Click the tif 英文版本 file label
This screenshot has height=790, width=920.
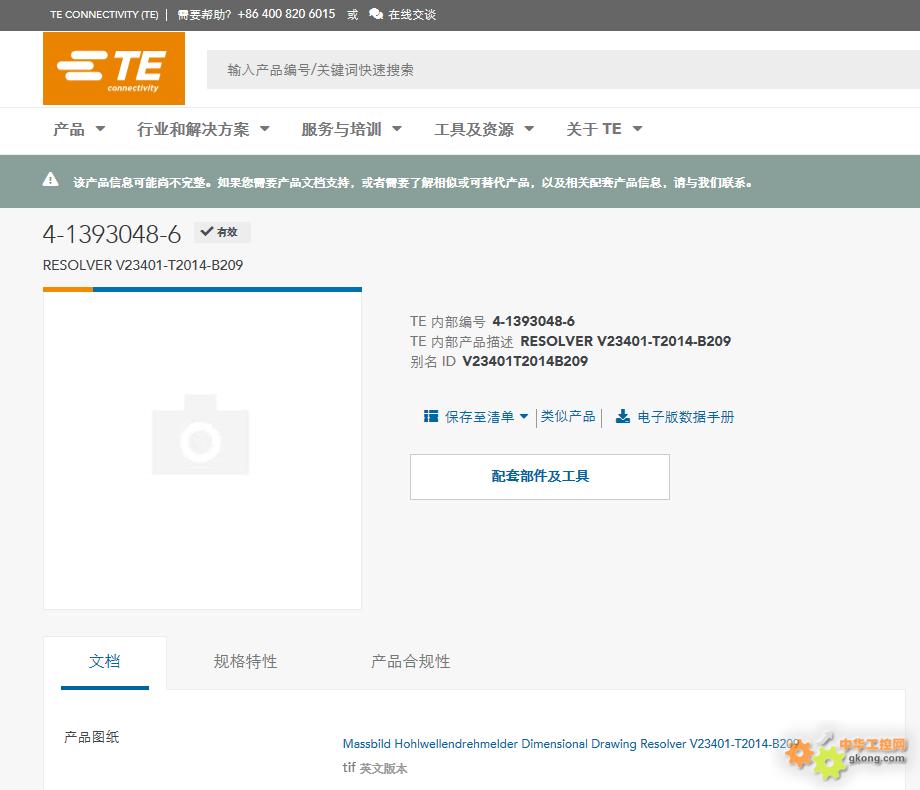point(375,768)
